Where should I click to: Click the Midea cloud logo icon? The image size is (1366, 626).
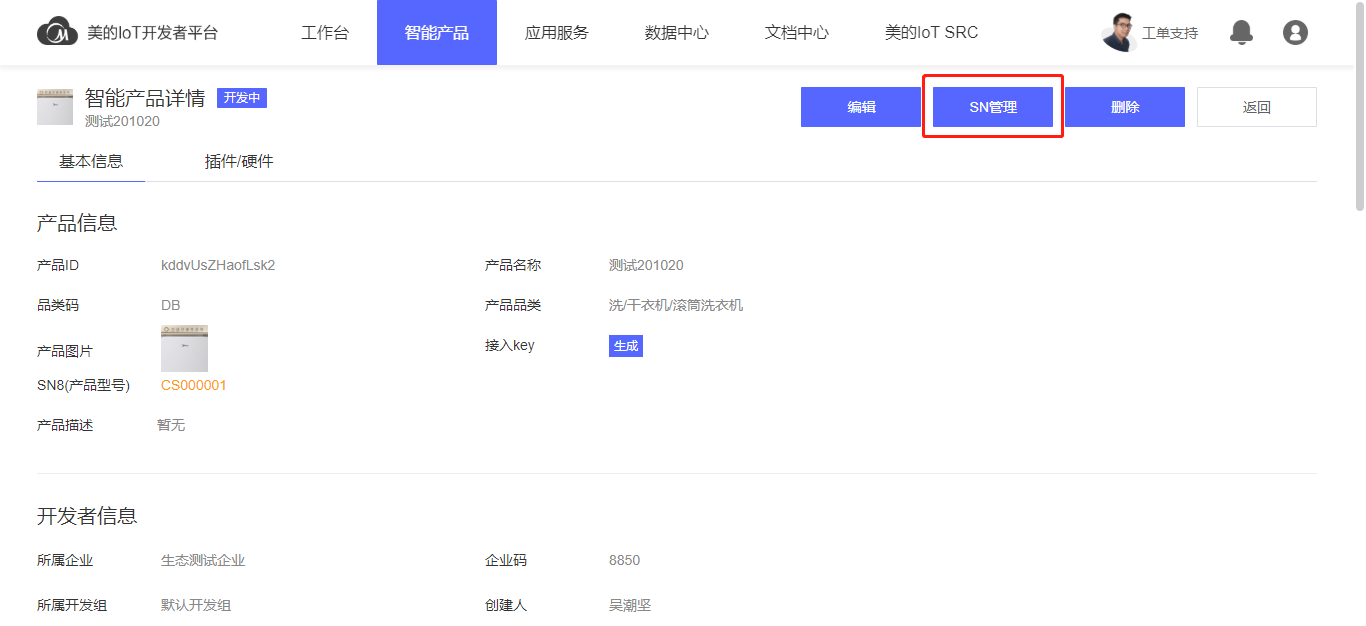(x=57, y=32)
